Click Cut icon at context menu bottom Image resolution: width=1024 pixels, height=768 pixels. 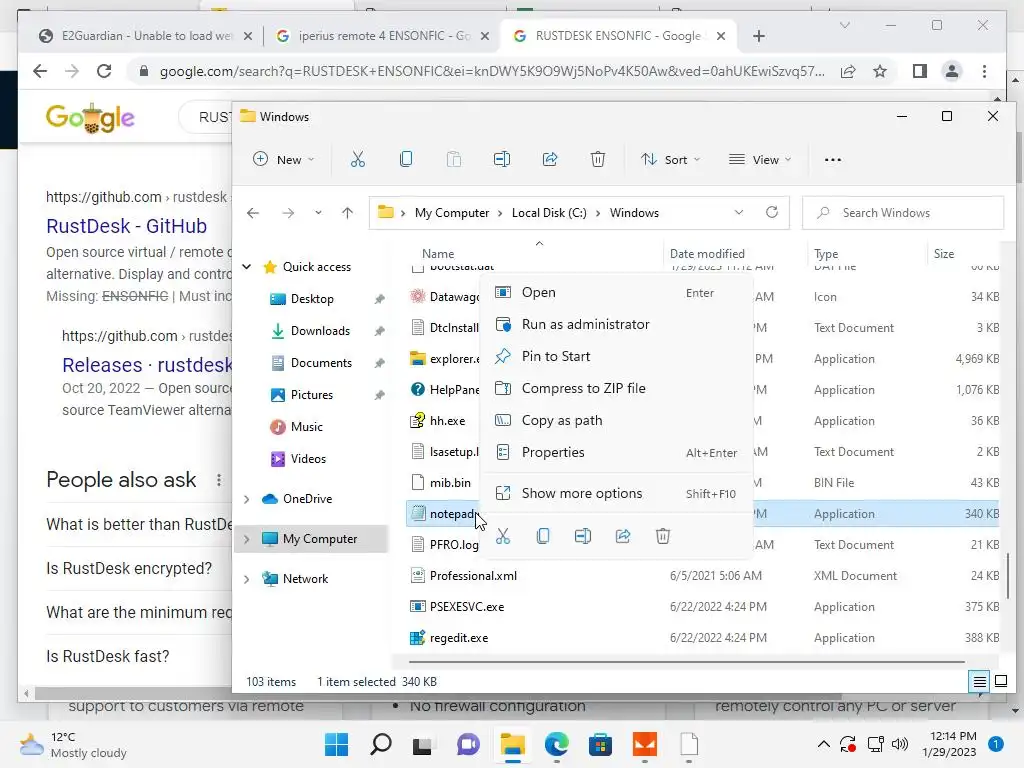502,536
